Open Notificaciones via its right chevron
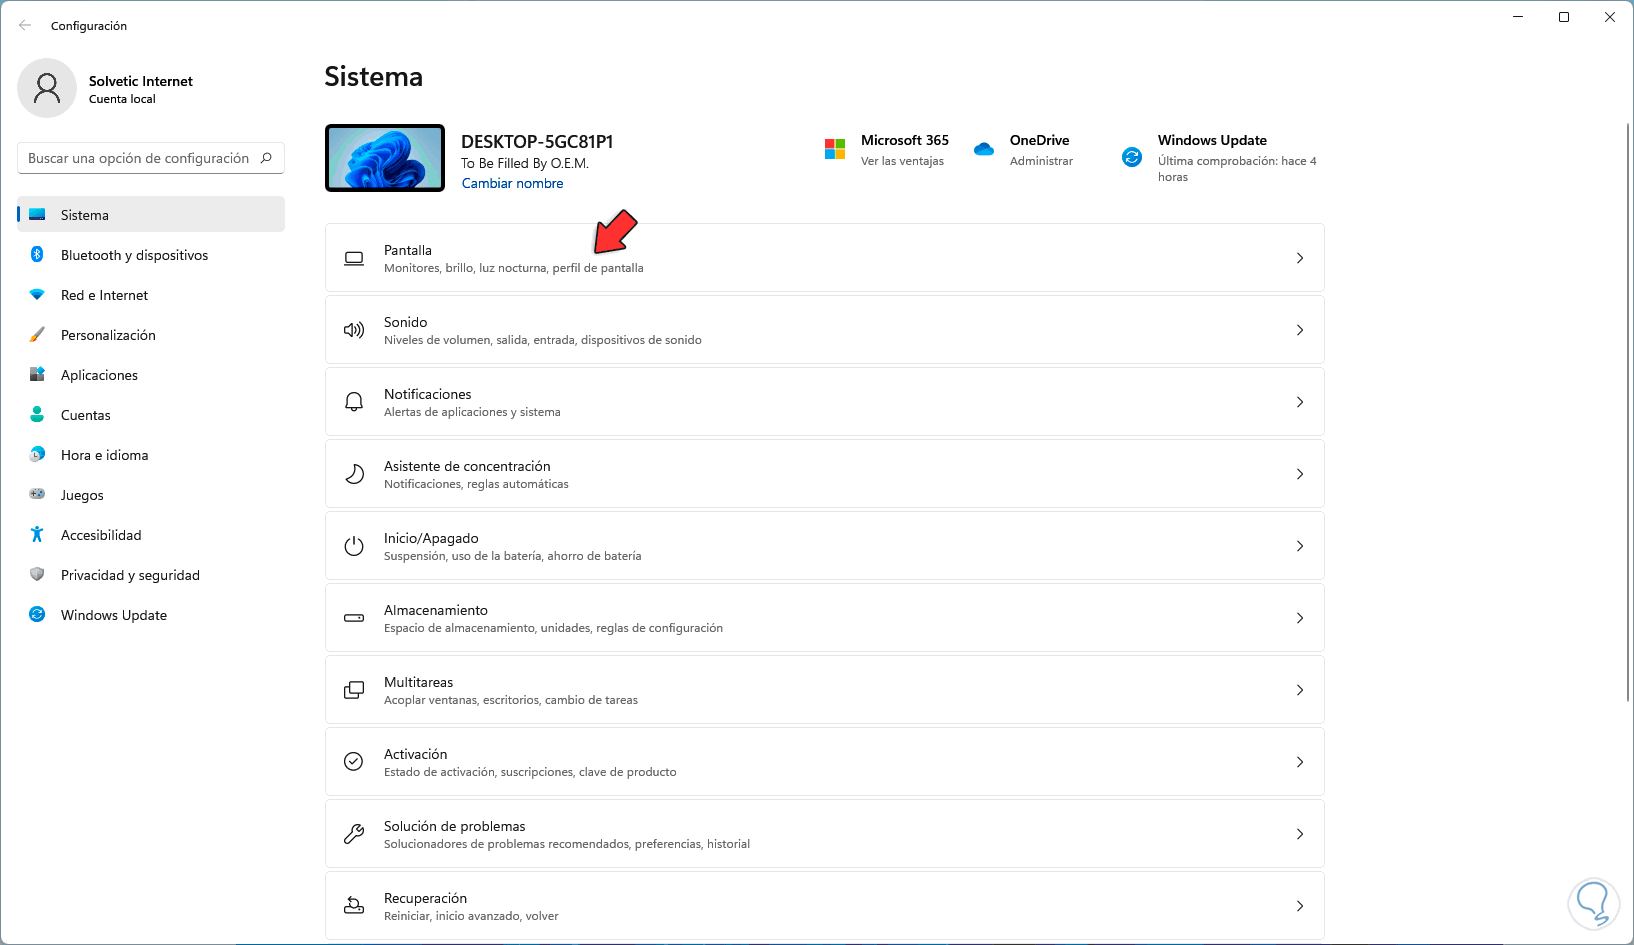This screenshot has width=1634, height=945. point(1300,402)
